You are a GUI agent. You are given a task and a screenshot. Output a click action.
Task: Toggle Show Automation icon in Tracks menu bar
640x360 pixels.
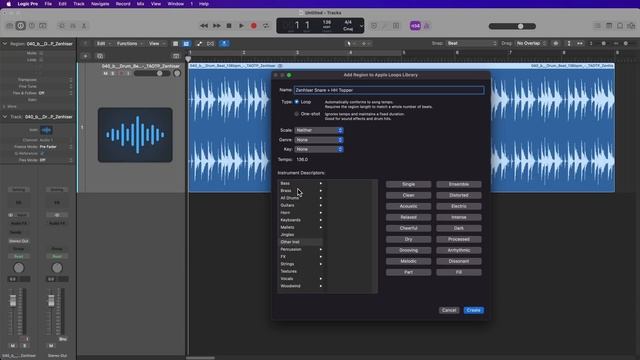point(199,43)
